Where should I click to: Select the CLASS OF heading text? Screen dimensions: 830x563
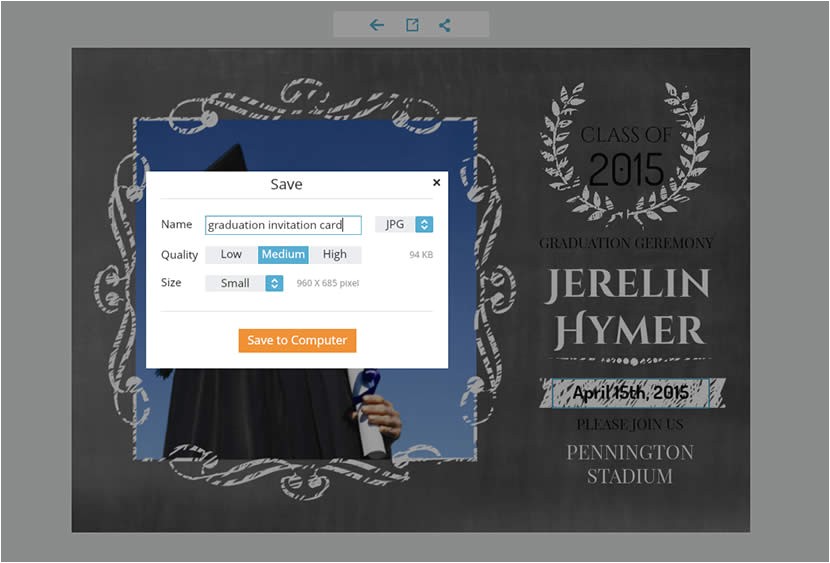(x=626, y=135)
